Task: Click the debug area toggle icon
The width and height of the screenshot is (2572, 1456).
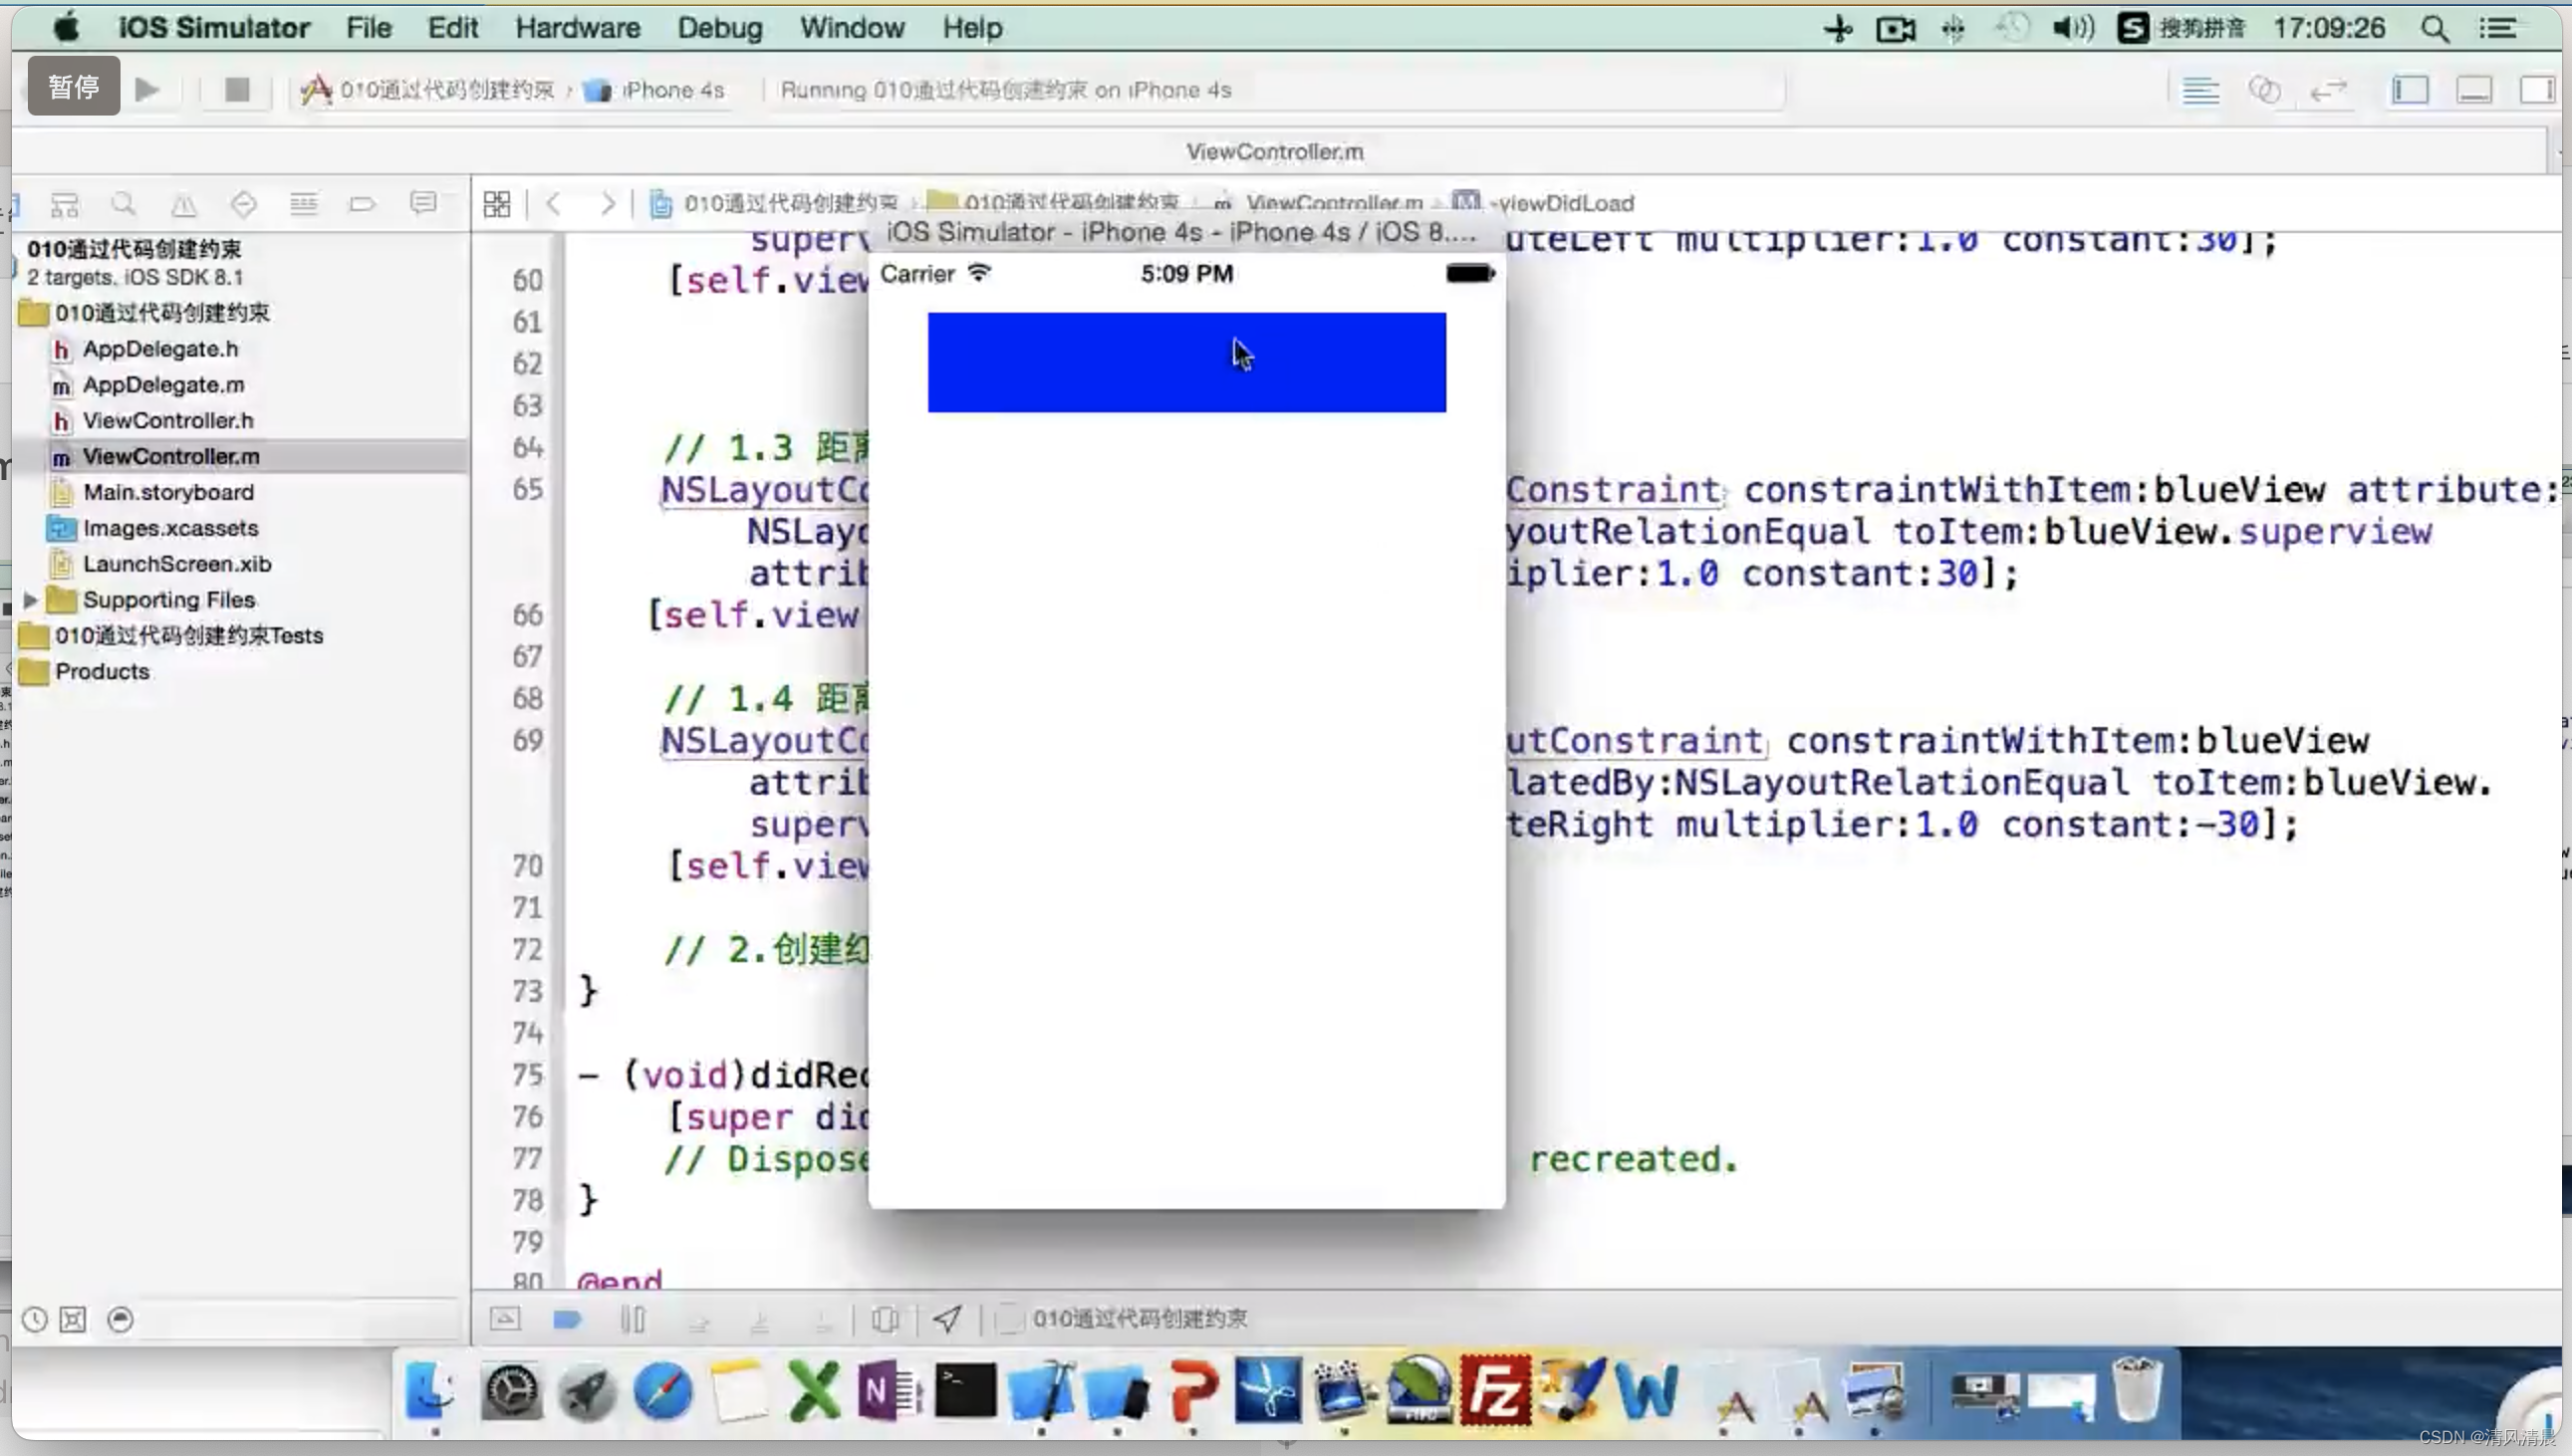Action: coord(2473,90)
